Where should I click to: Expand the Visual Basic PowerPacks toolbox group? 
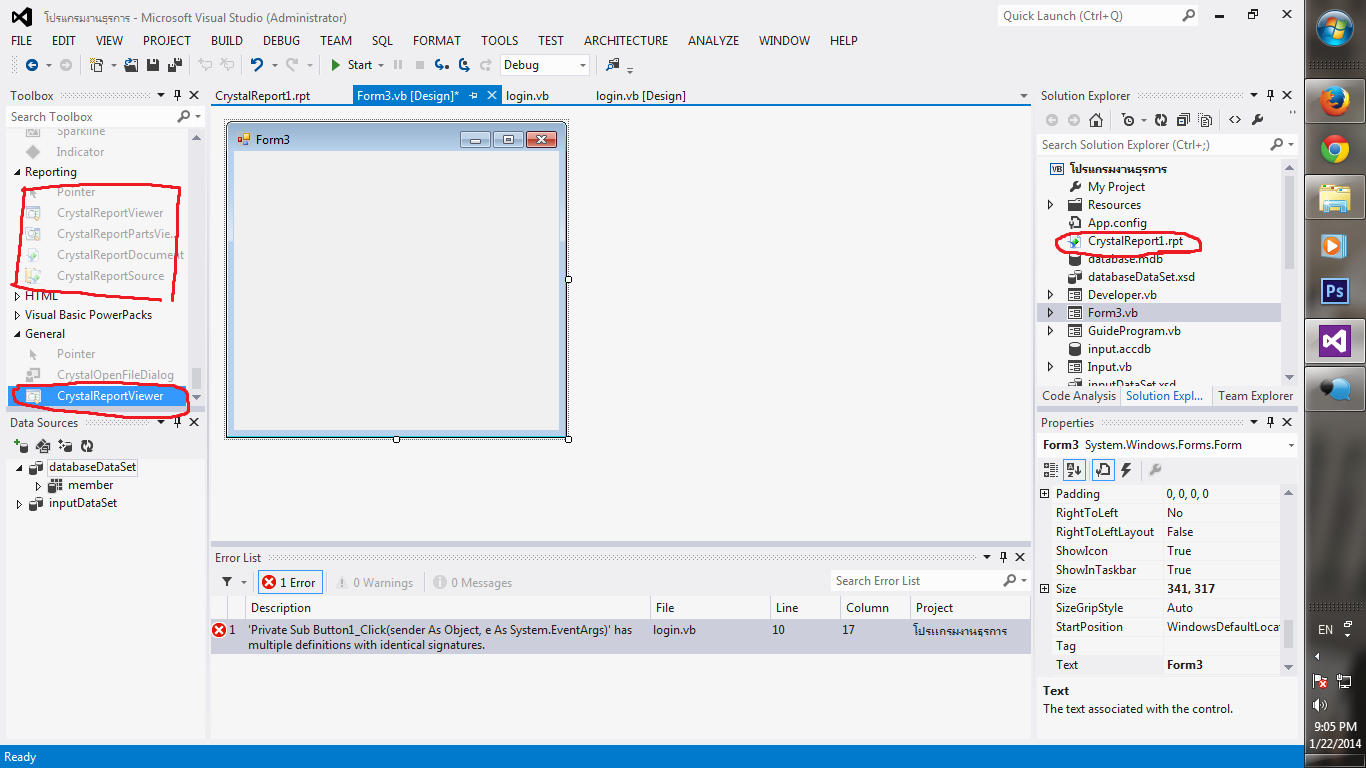18,315
